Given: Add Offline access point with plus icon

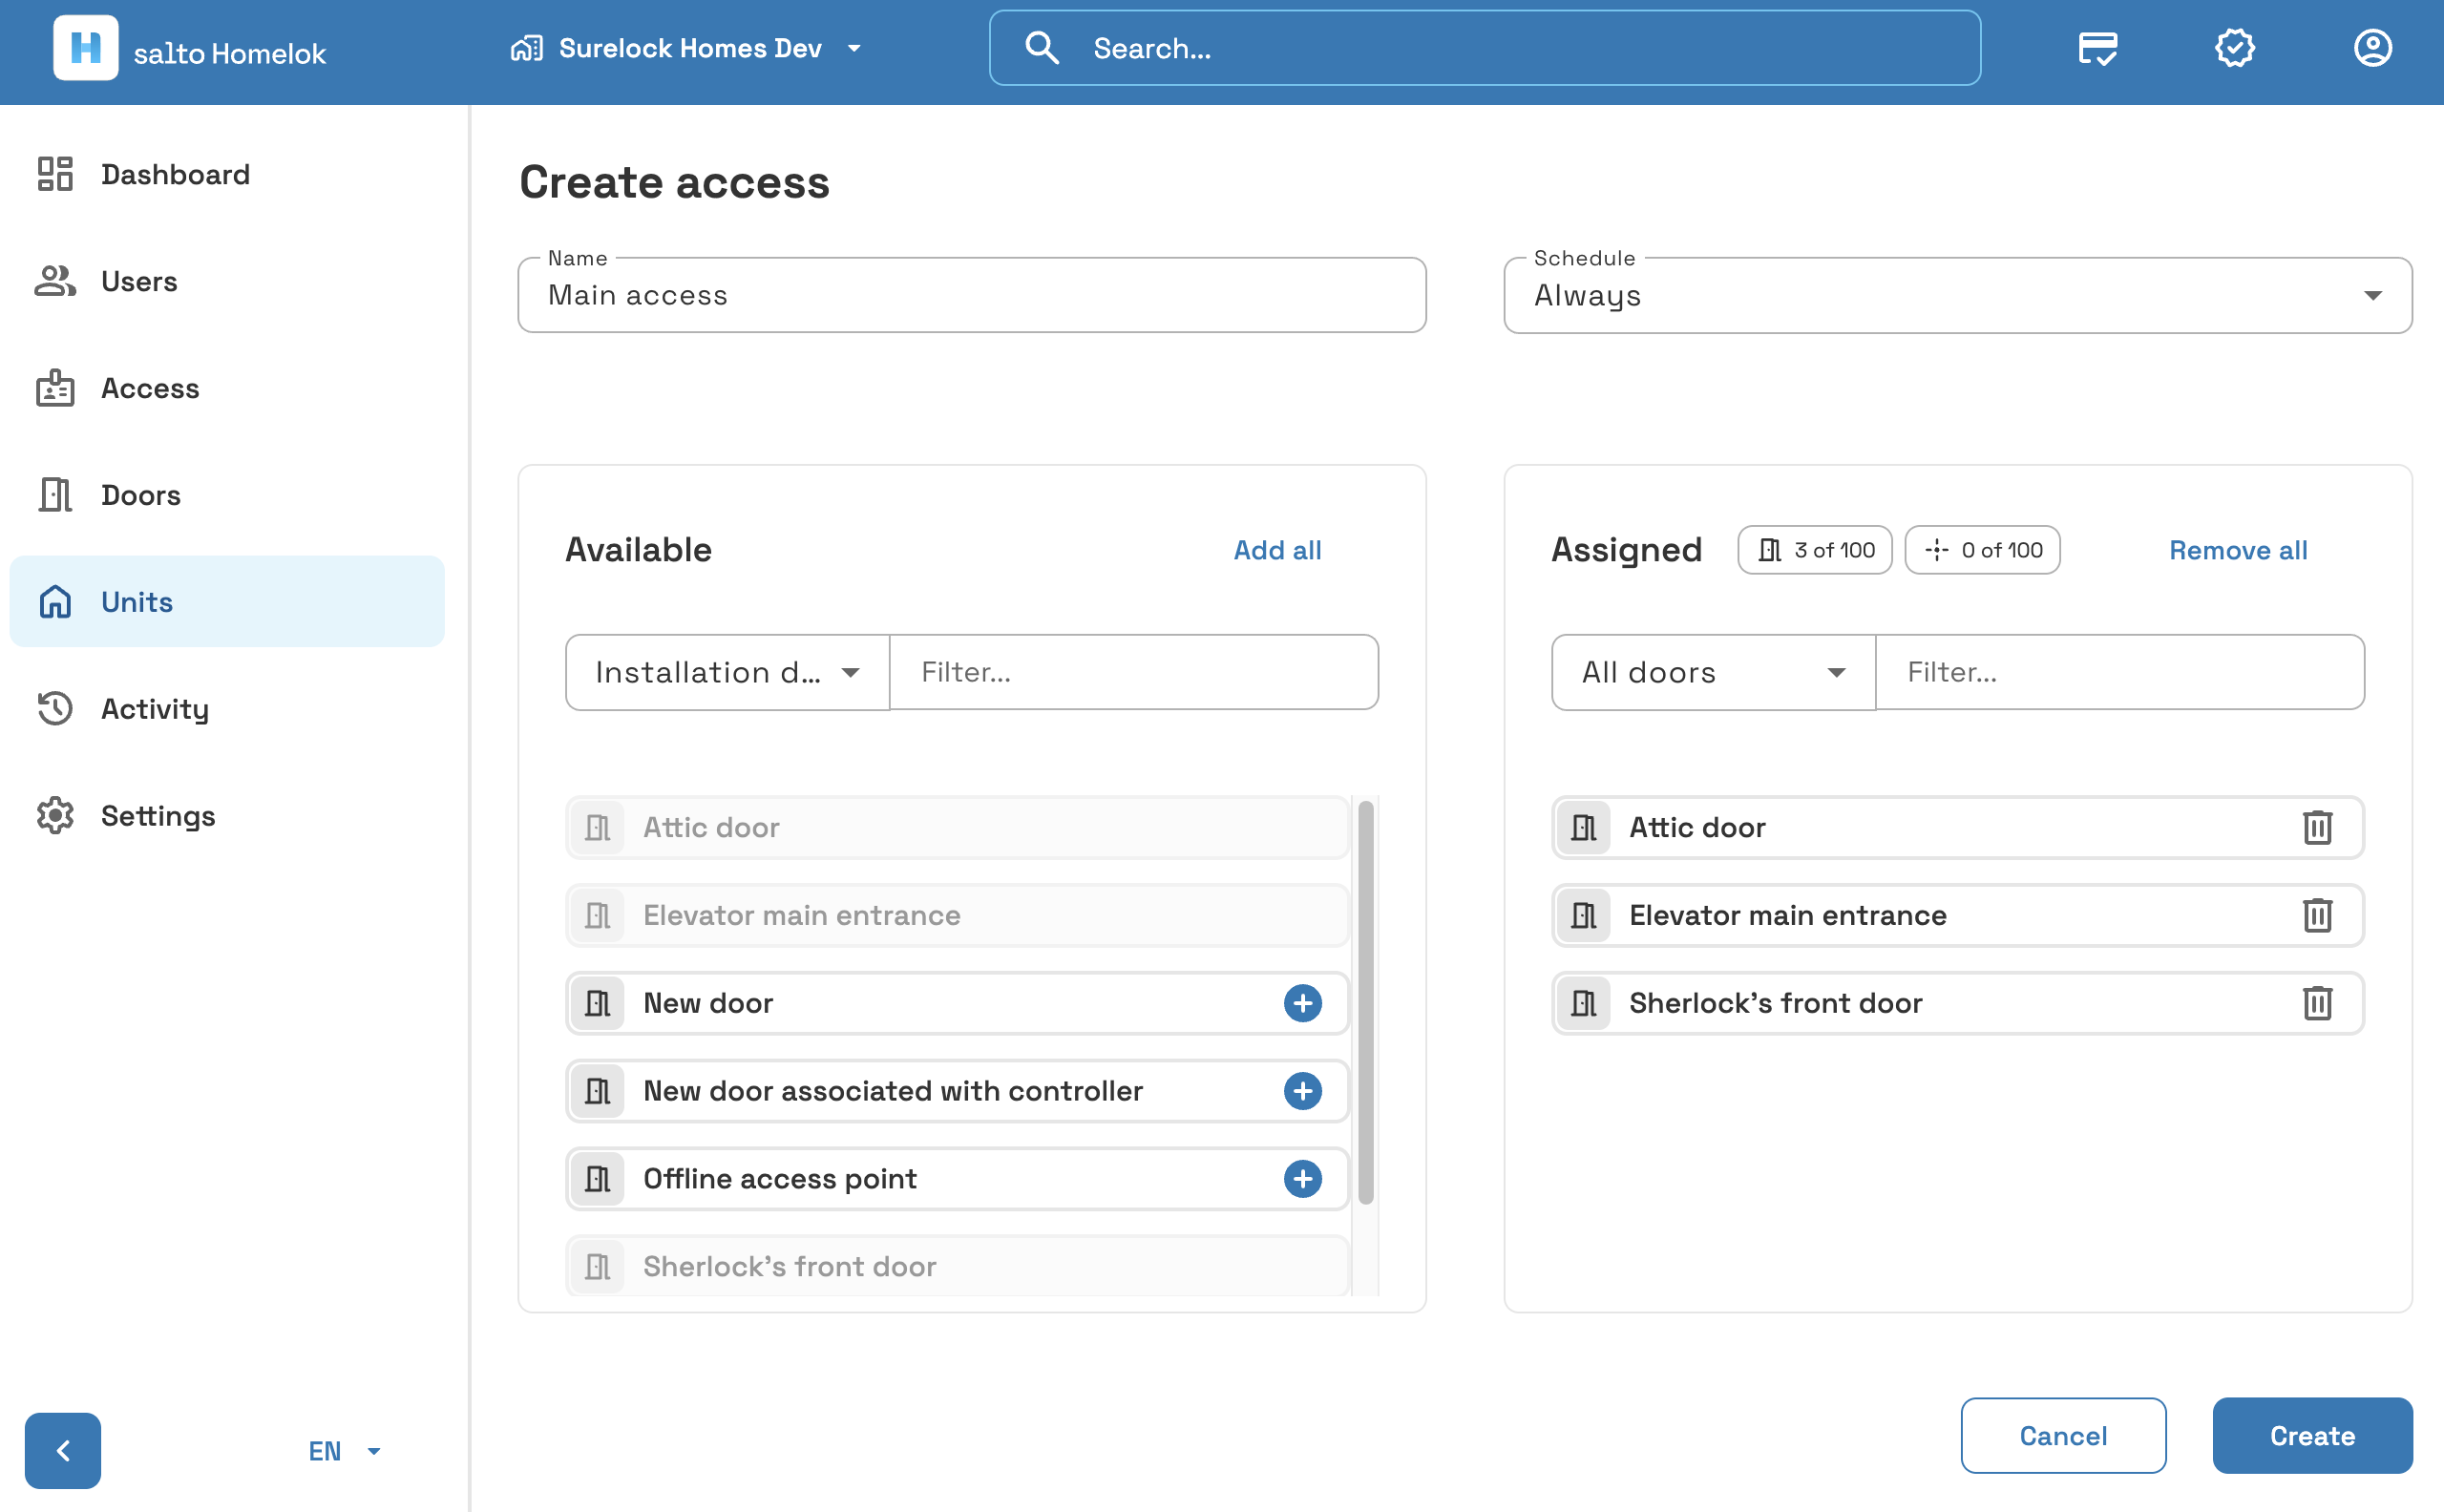Looking at the screenshot, I should point(1302,1179).
